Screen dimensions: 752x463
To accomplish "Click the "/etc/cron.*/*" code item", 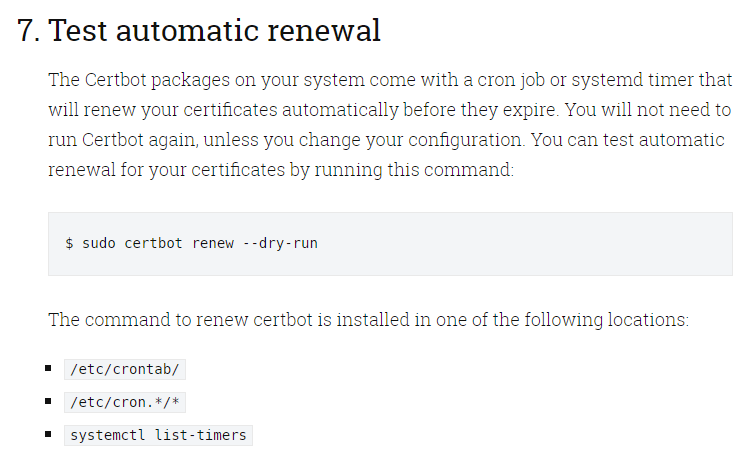I will (125, 403).
